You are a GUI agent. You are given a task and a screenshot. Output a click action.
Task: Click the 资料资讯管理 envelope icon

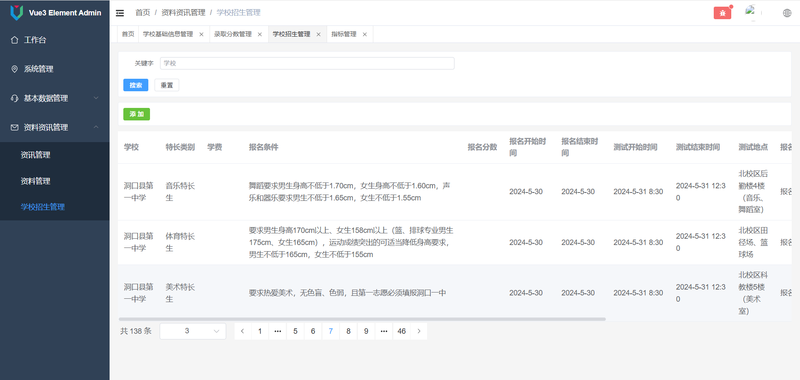[14, 128]
